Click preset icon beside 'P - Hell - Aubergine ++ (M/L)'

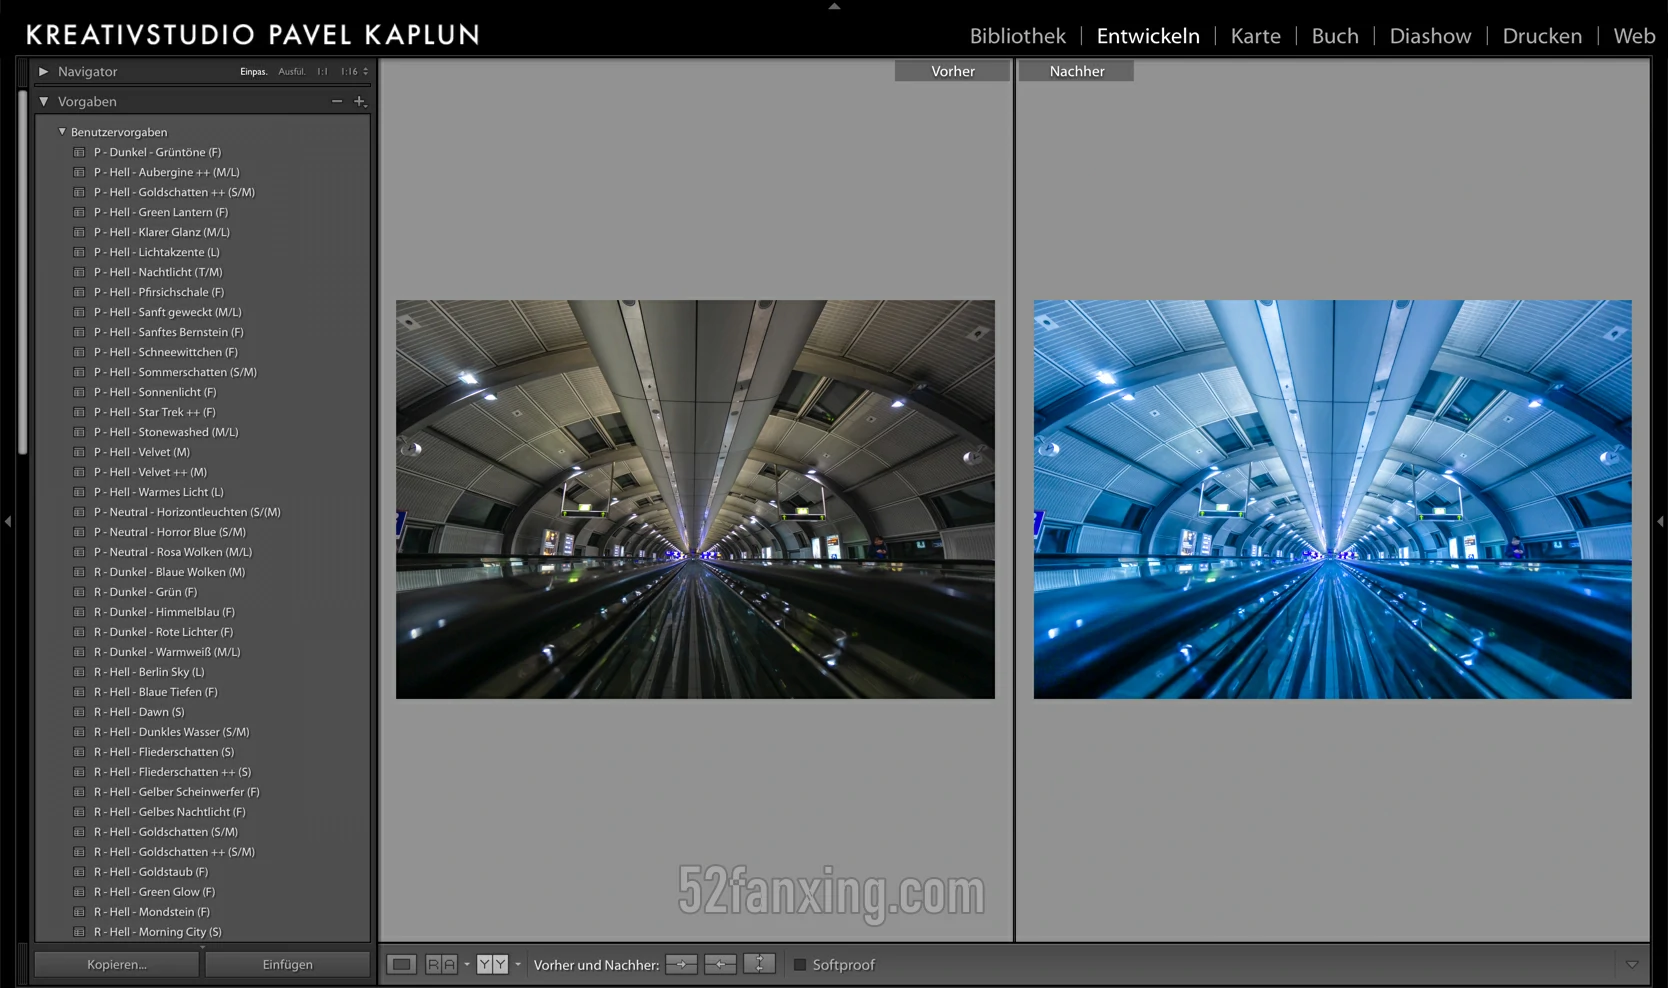79,172
